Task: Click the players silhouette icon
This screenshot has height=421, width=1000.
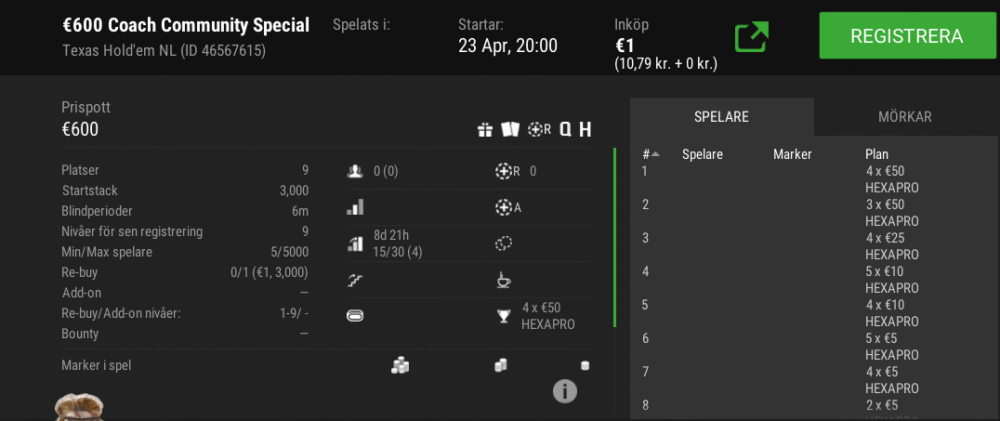Action: click(355, 171)
